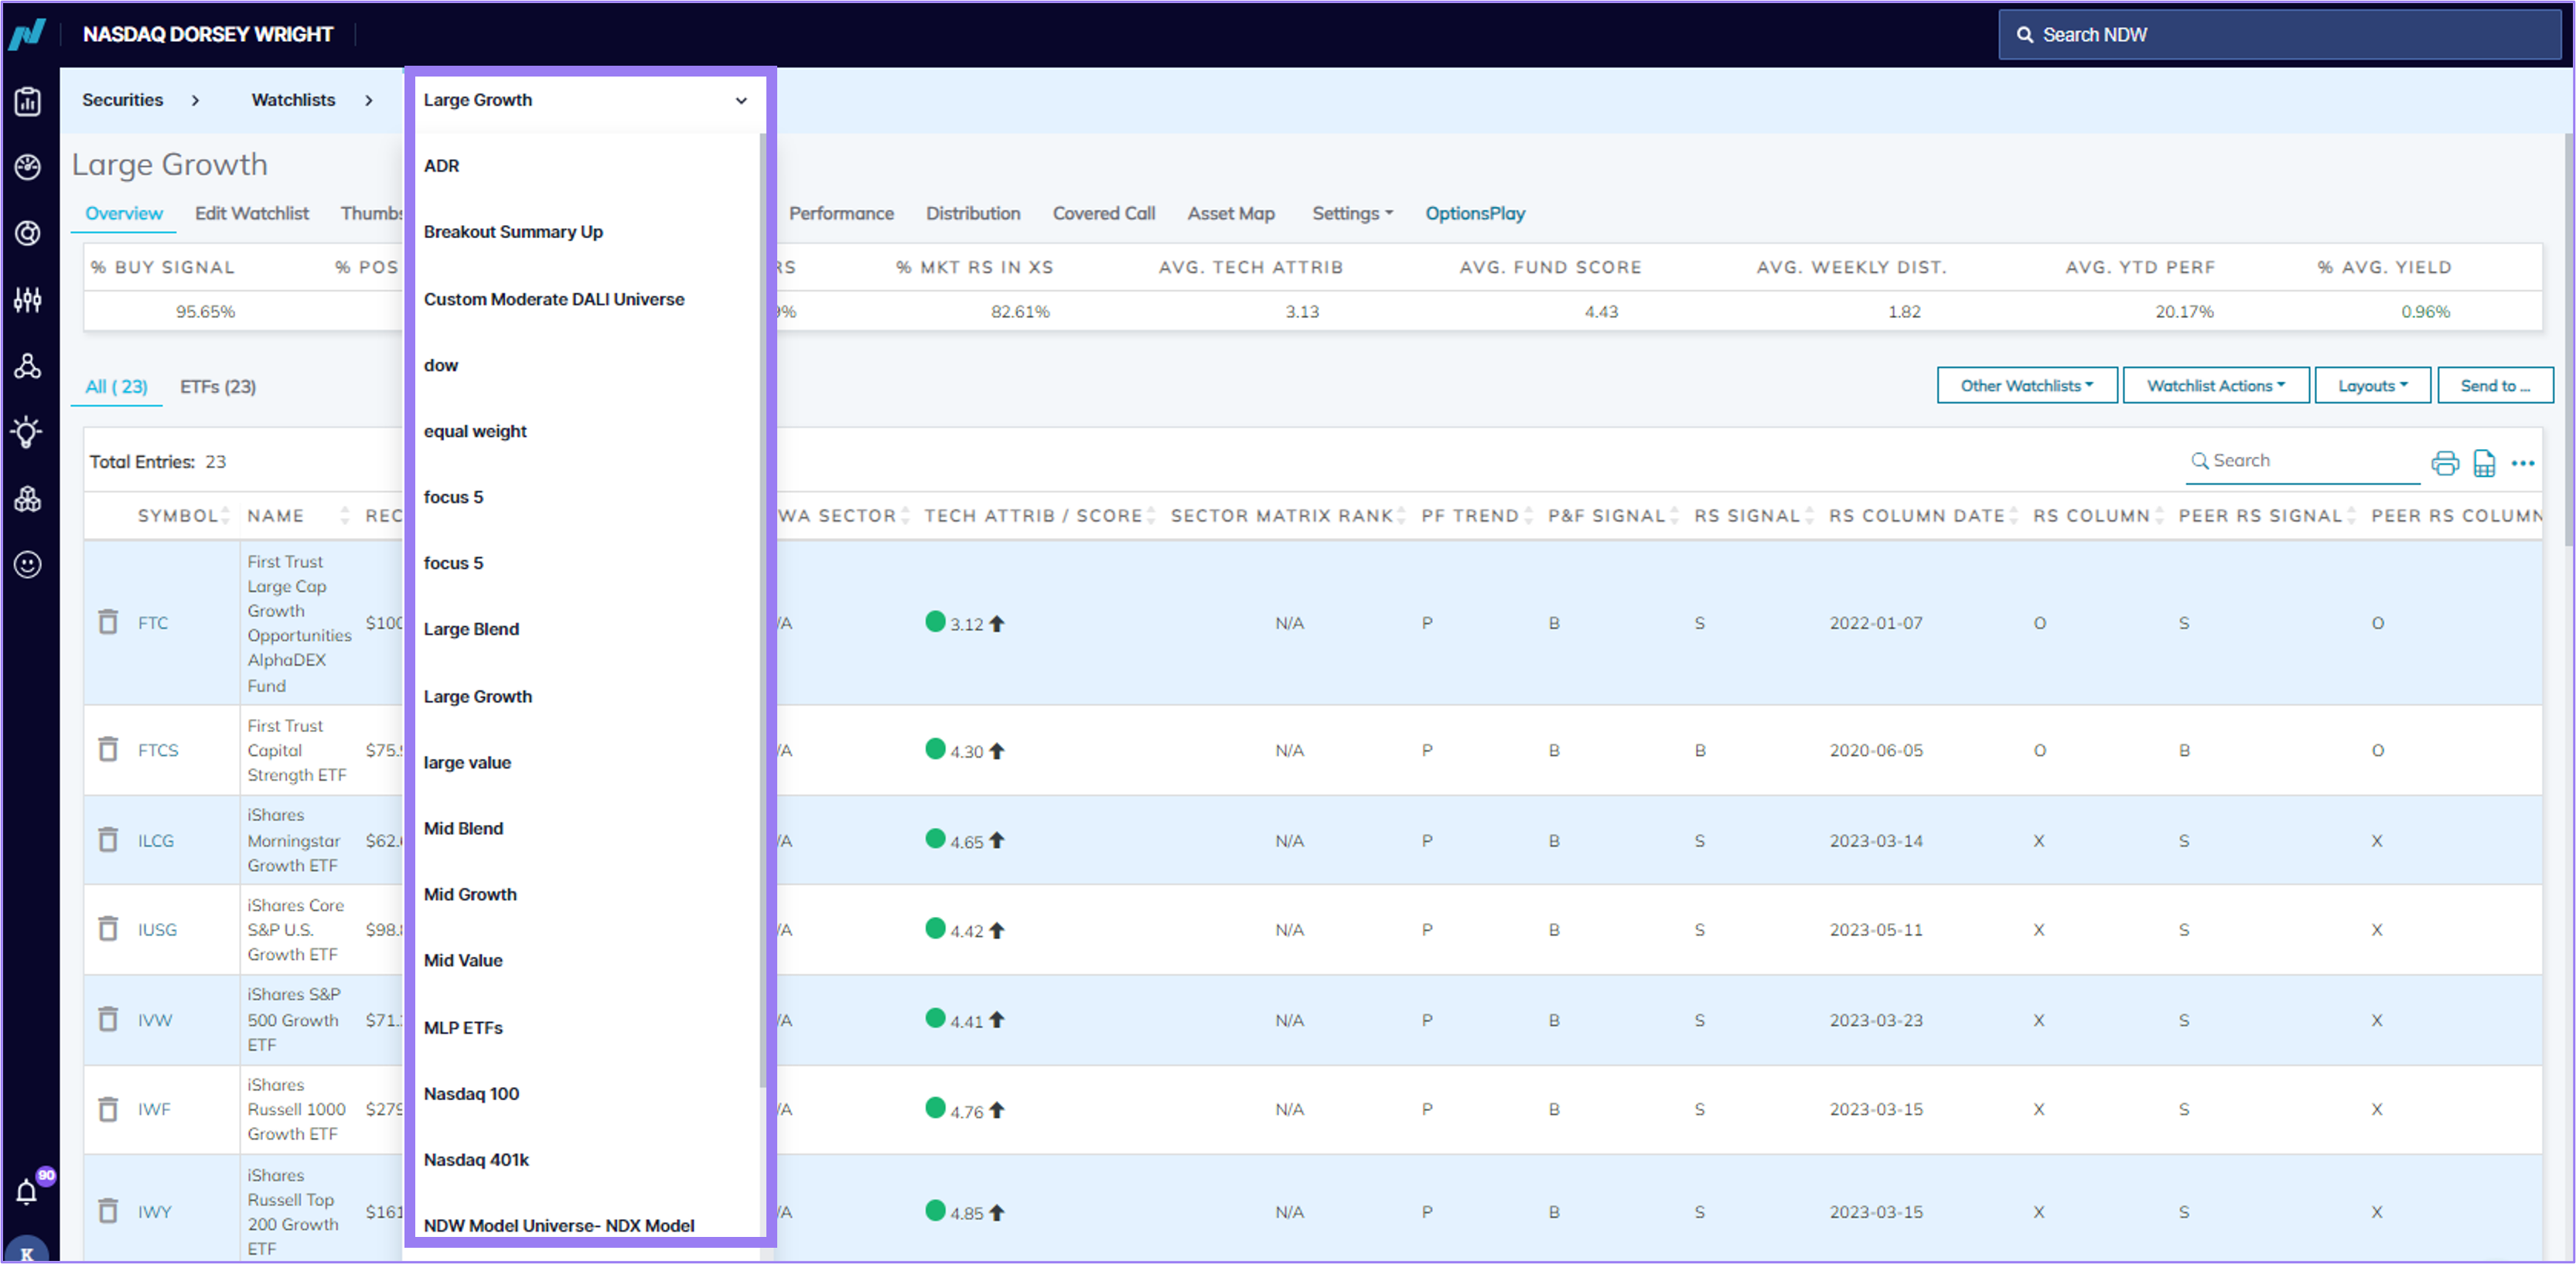This screenshot has height=1264, width=2576.
Task: Switch to the ETFs (23) tab
Action: point(218,386)
